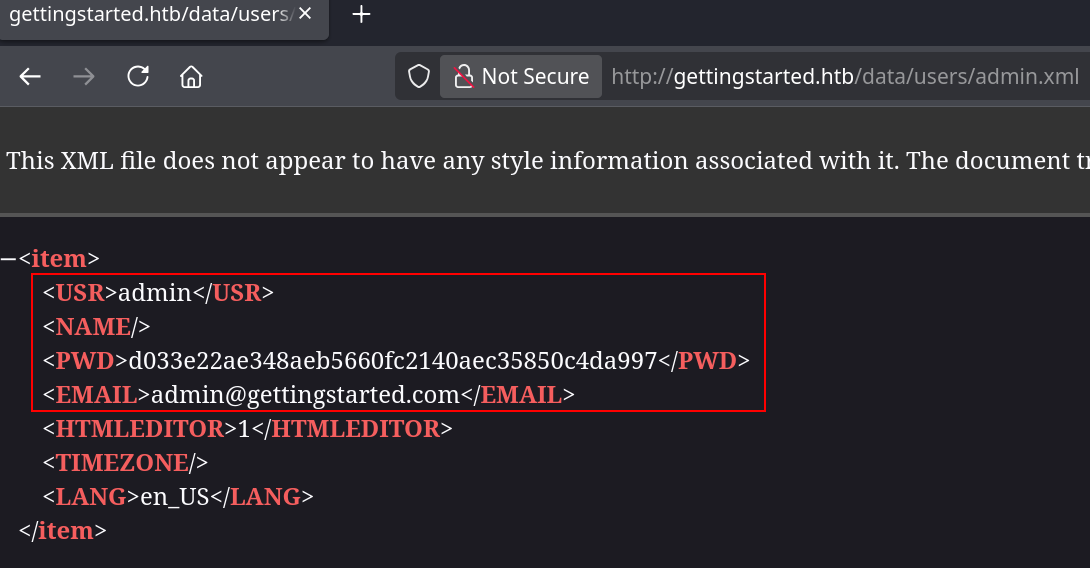Viewport: 1090px width, 568px height.
Task: Click the closing item tag
Action: (x=62, y=531)
